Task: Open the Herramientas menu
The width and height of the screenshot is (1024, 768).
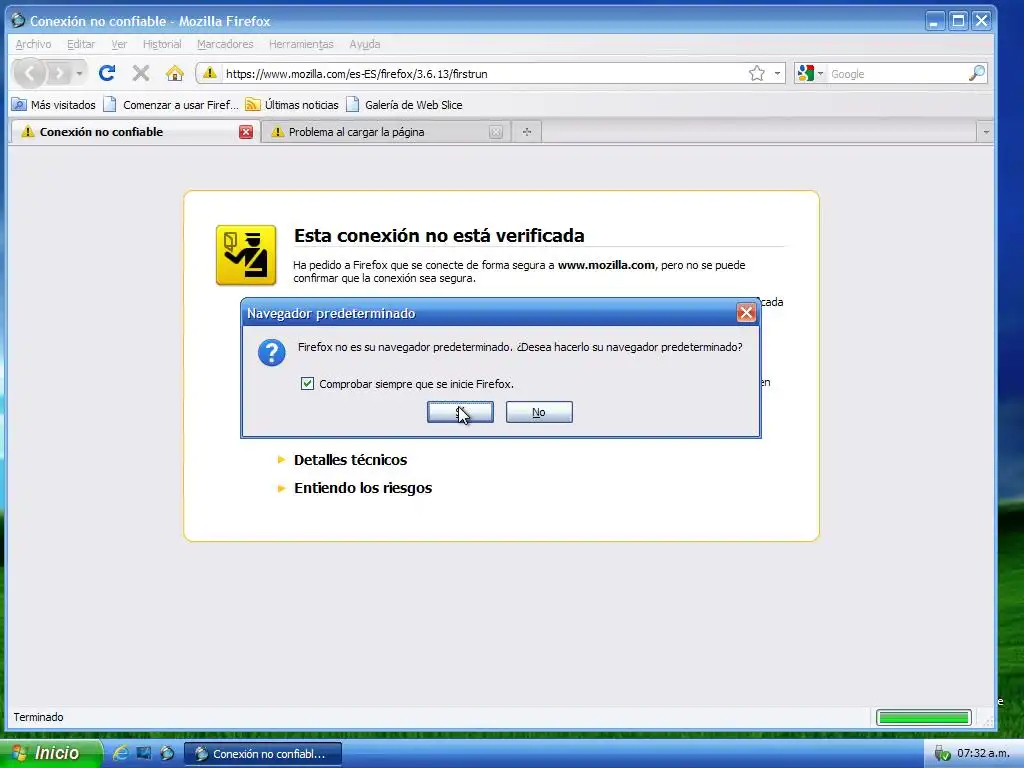Action: (301, 44)
